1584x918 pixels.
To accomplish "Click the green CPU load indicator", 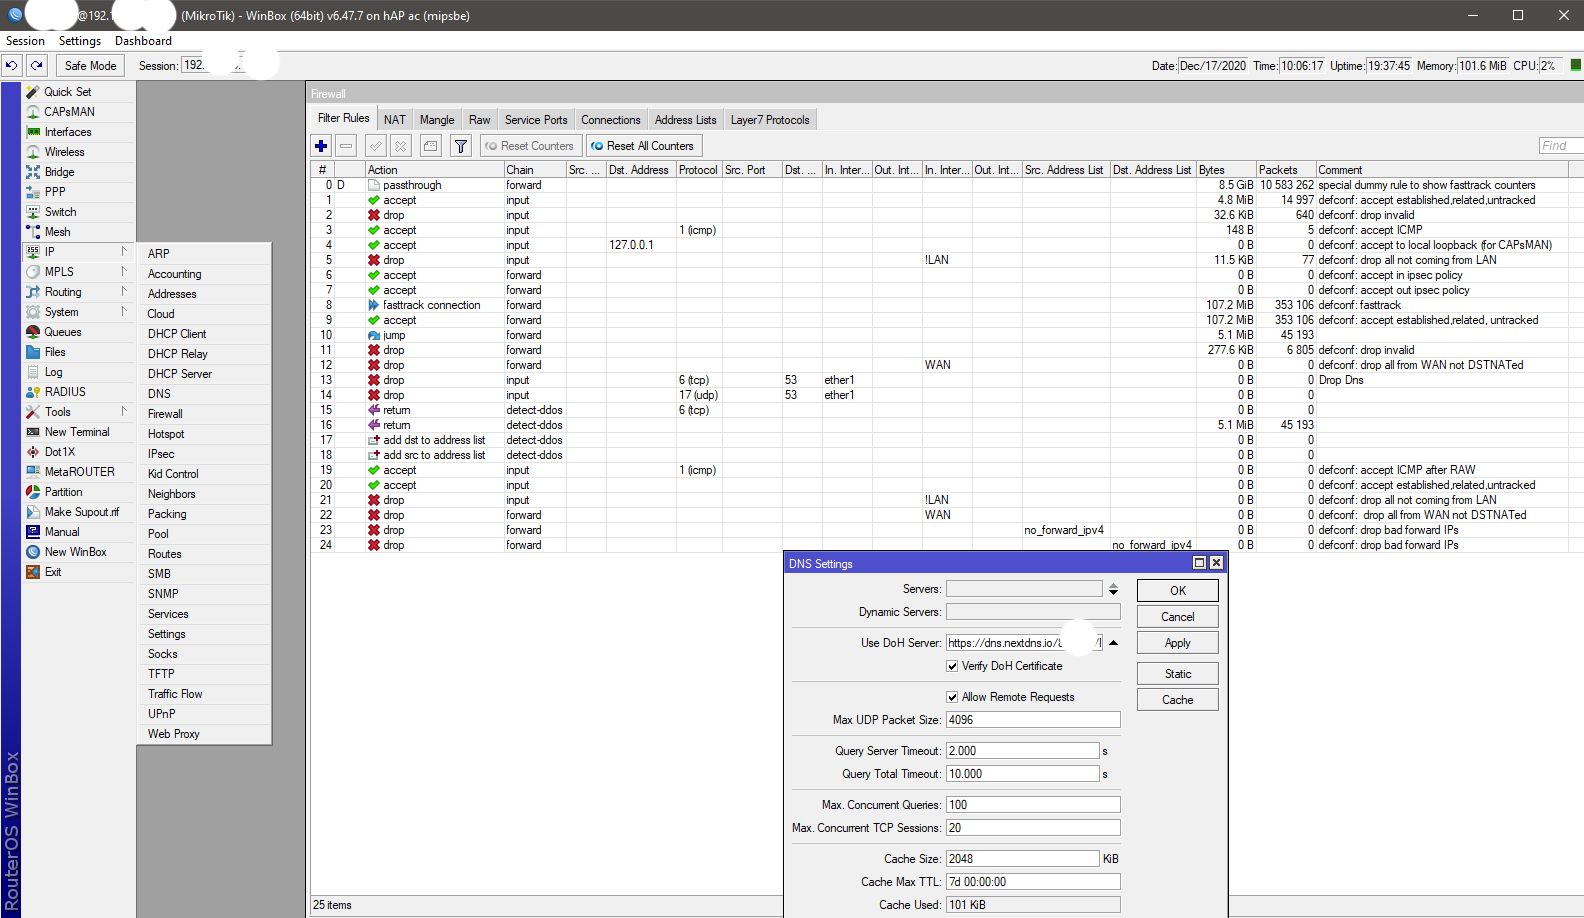I will (x=1575, y=65).
